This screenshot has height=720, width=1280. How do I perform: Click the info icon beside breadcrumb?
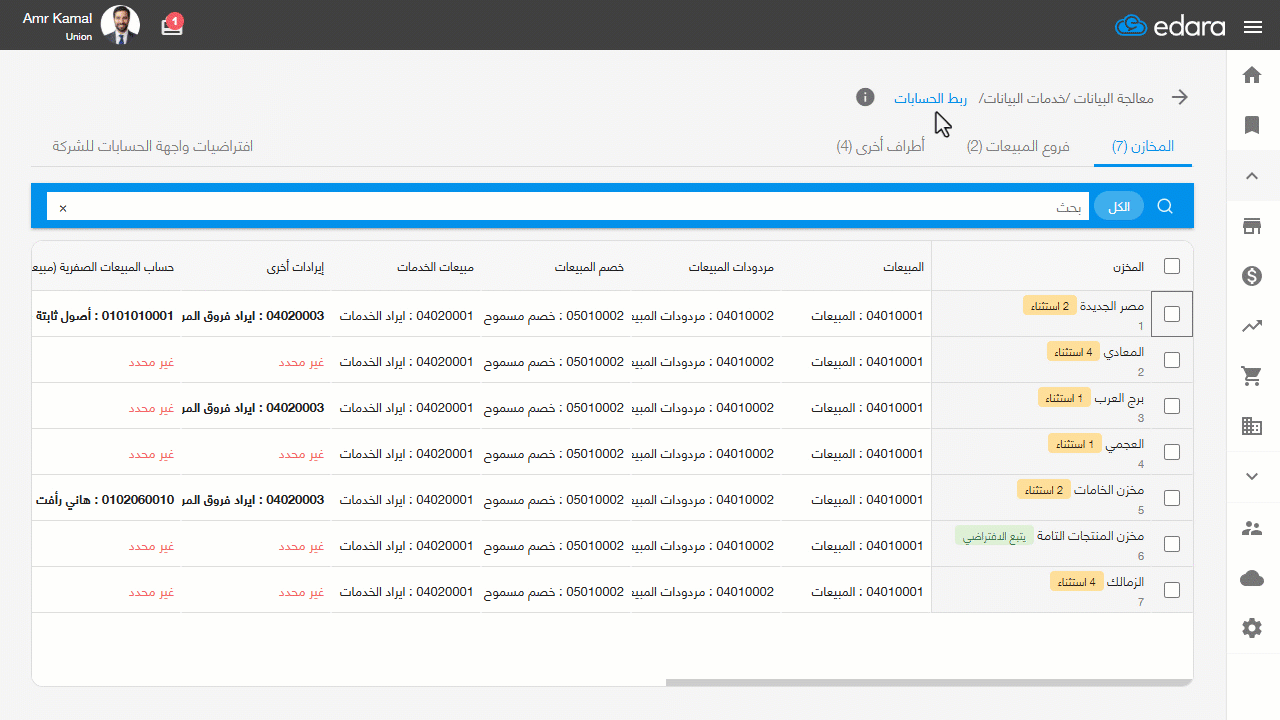[x=866, y=97]
